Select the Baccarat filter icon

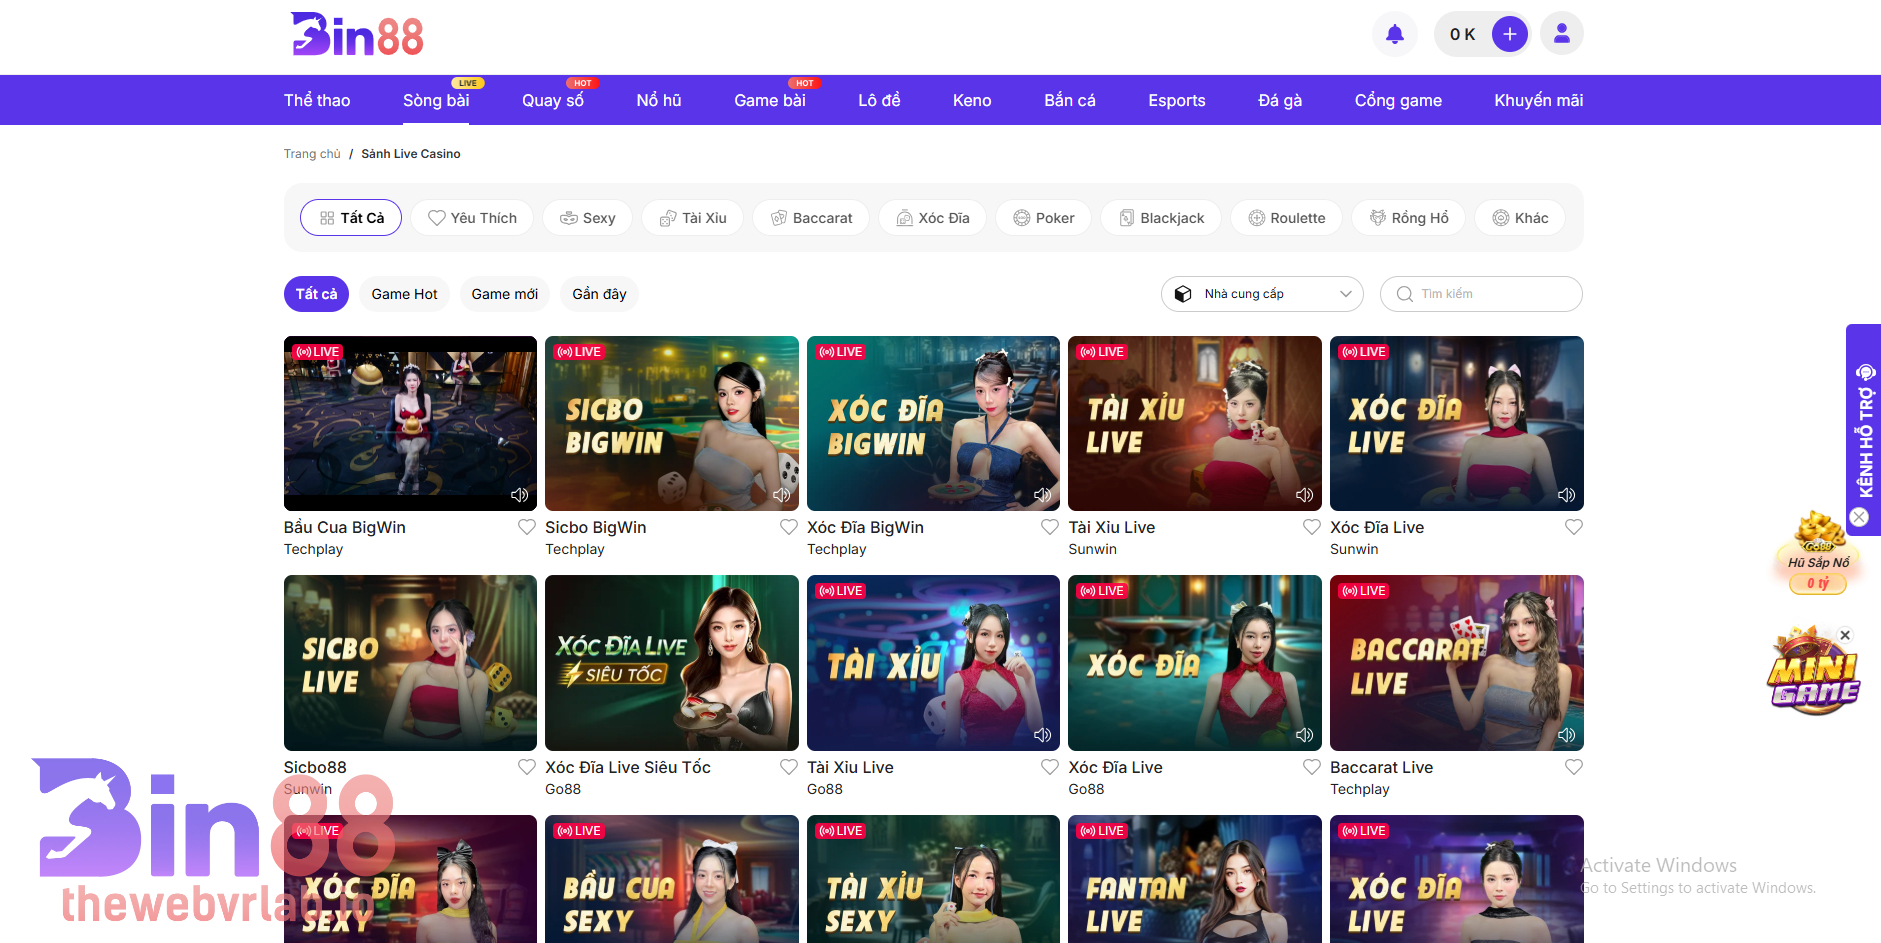780,217
